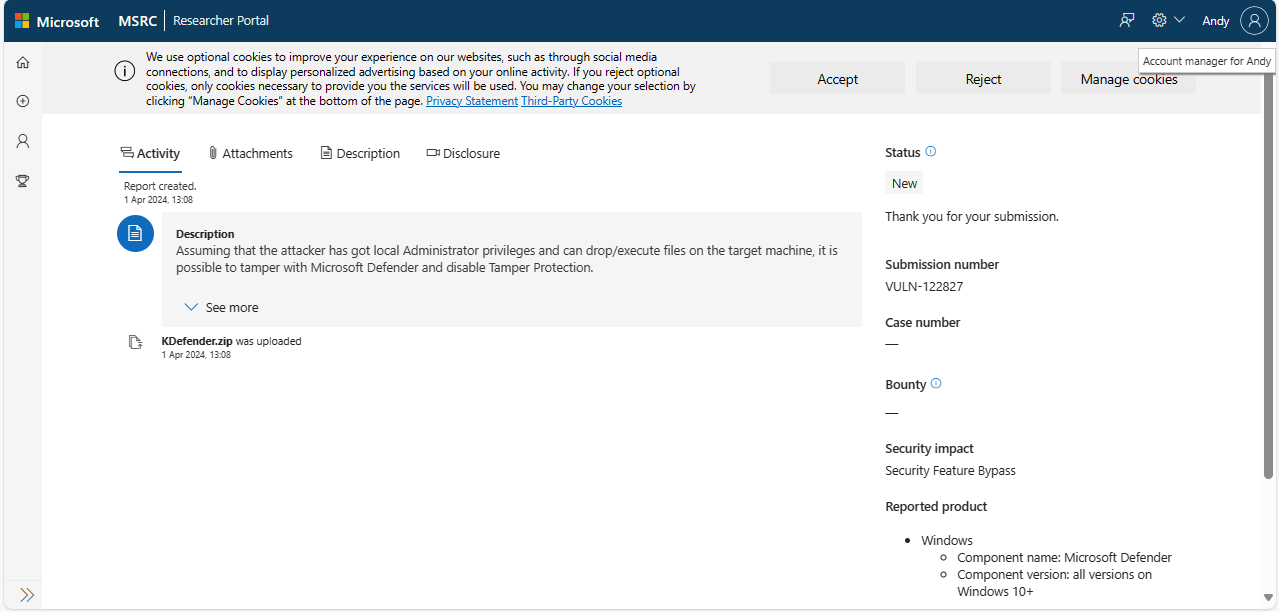Open the settings gear dropdown
The image size is (1279, 612).
[1167, 20]
